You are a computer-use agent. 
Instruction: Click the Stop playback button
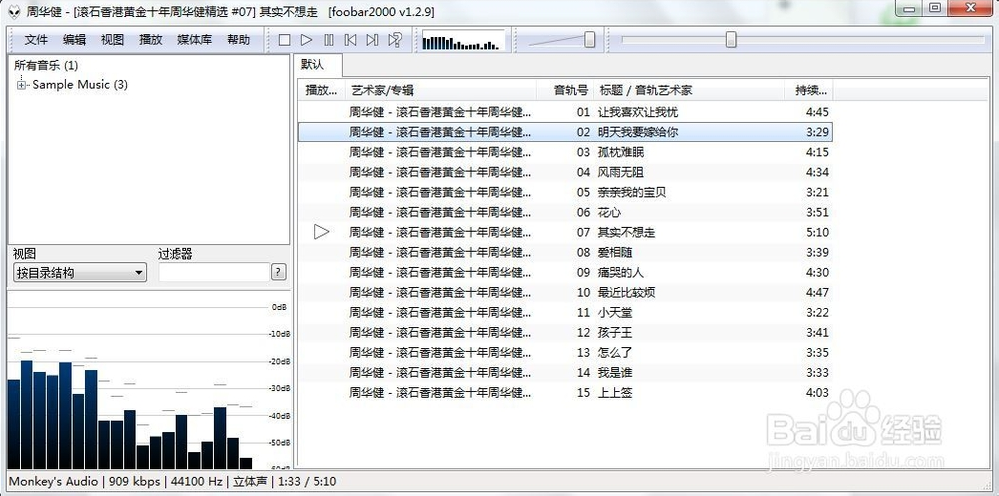285,40
